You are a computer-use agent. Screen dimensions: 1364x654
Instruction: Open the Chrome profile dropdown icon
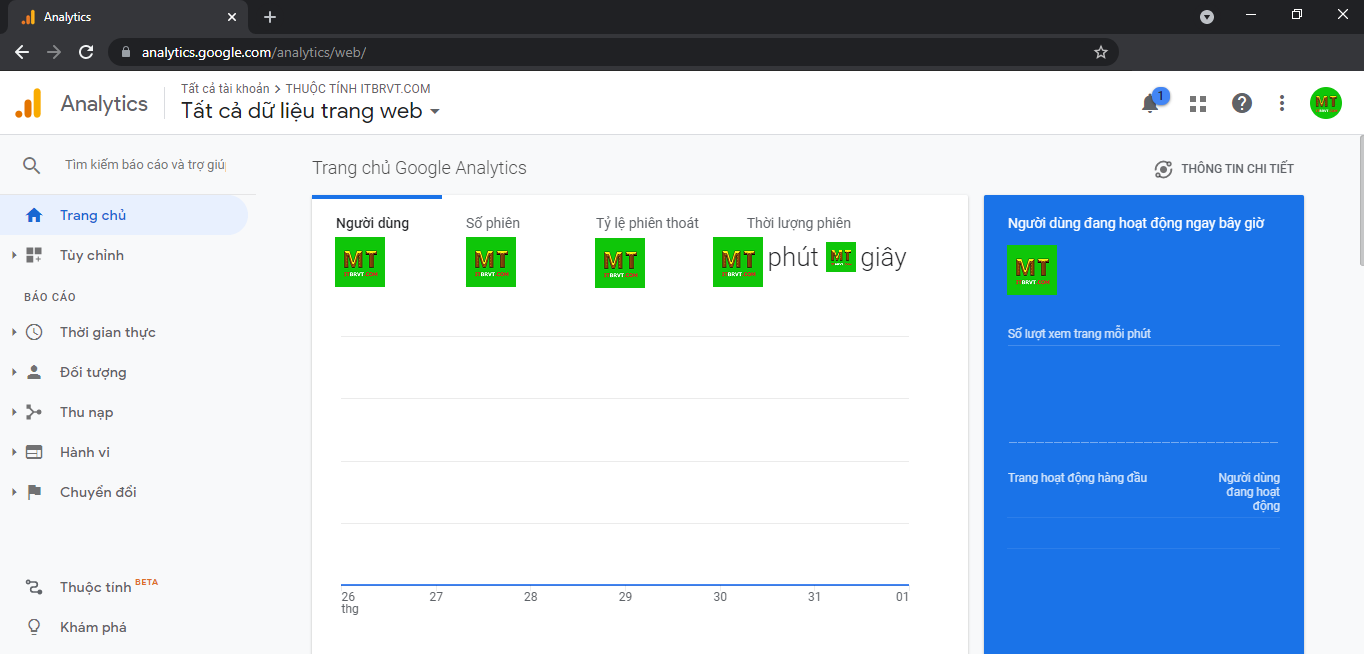[x=1207, y=17]
